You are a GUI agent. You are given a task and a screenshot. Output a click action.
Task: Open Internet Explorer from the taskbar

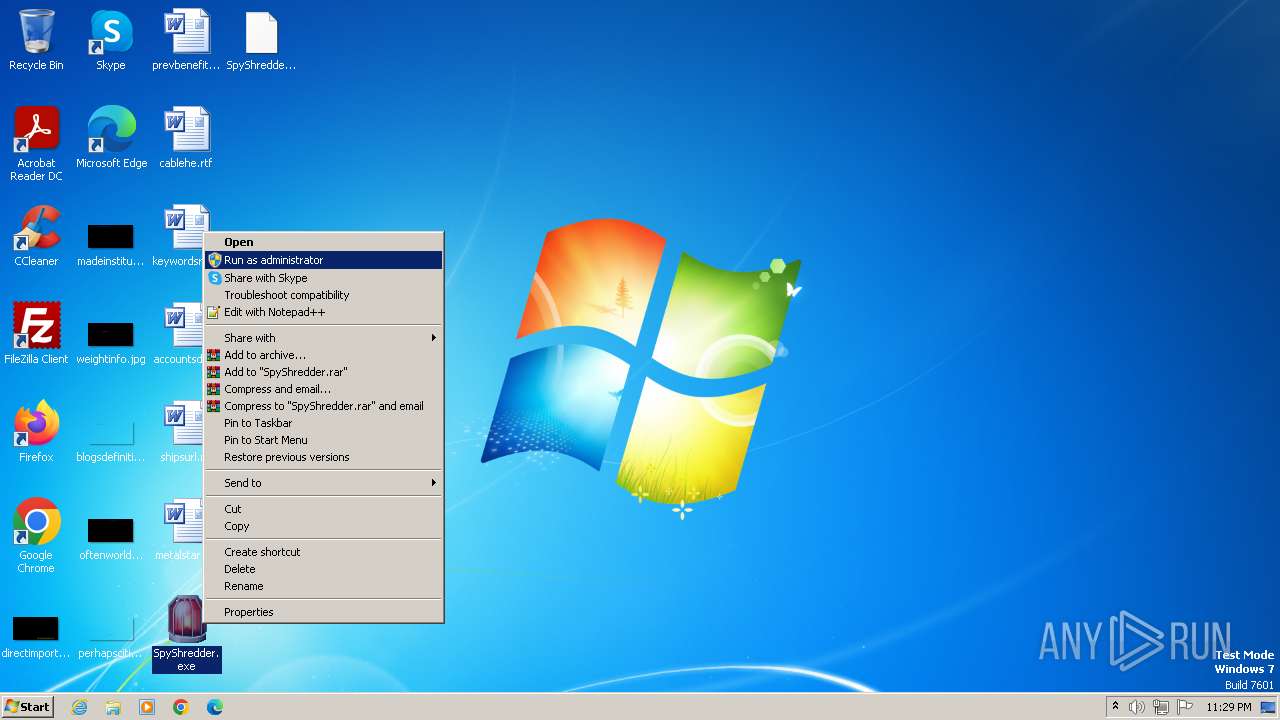point(79,707)
